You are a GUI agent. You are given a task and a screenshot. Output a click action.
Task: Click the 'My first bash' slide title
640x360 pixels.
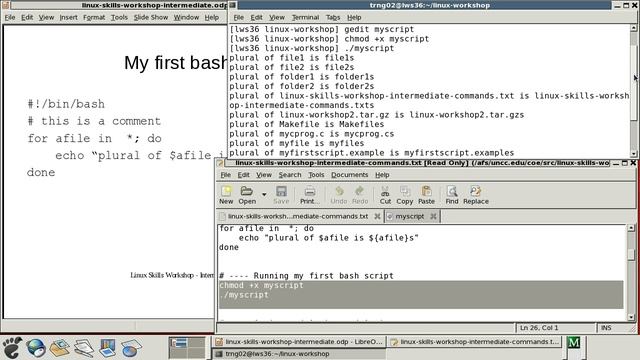pos(175,63)
